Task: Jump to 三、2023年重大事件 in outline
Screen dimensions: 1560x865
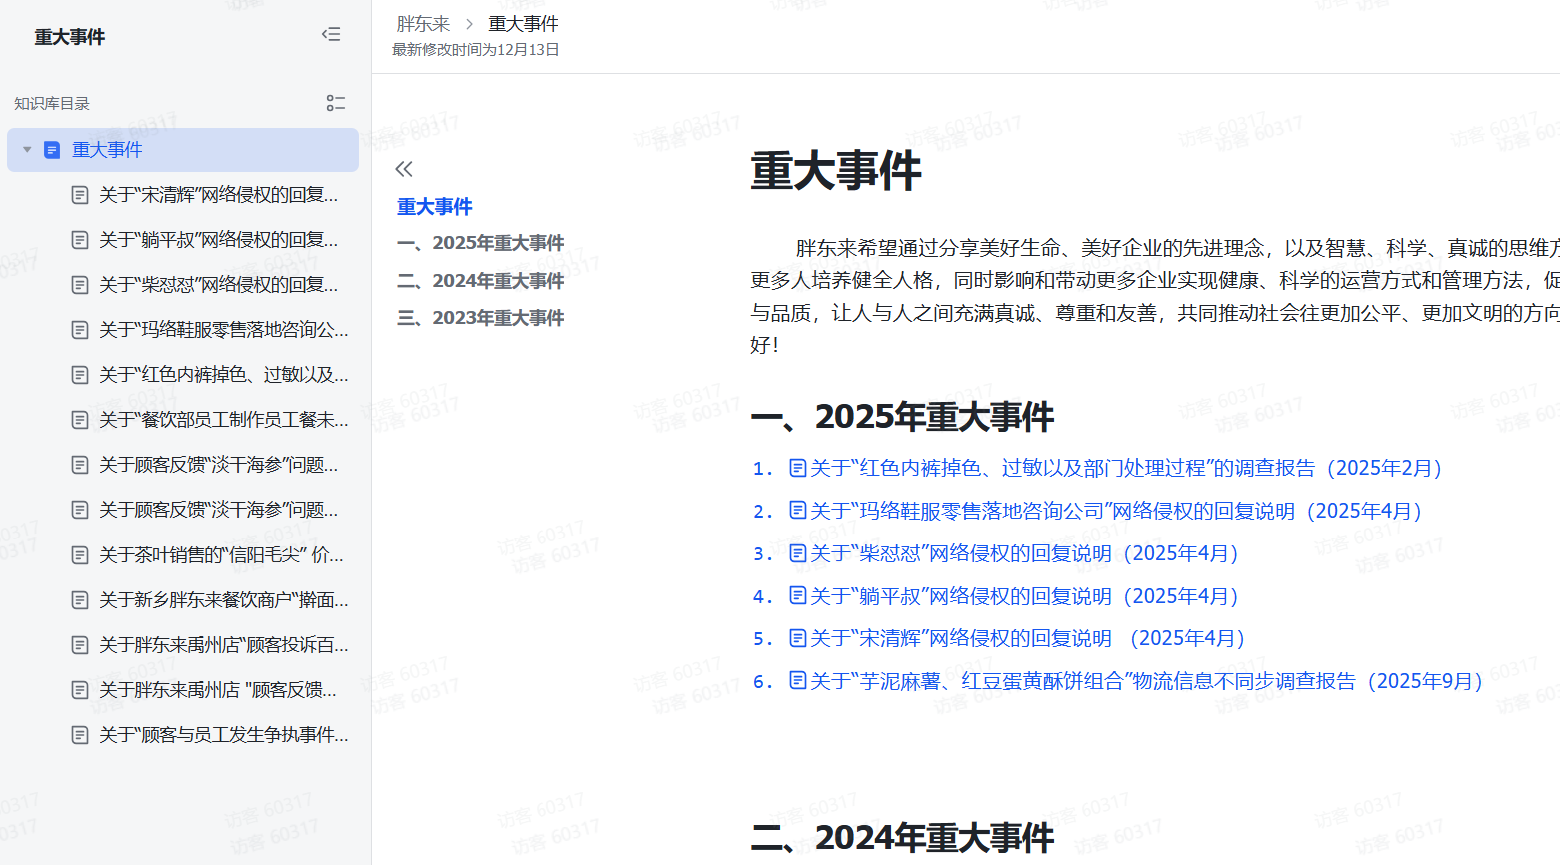Action: [481, 318]
